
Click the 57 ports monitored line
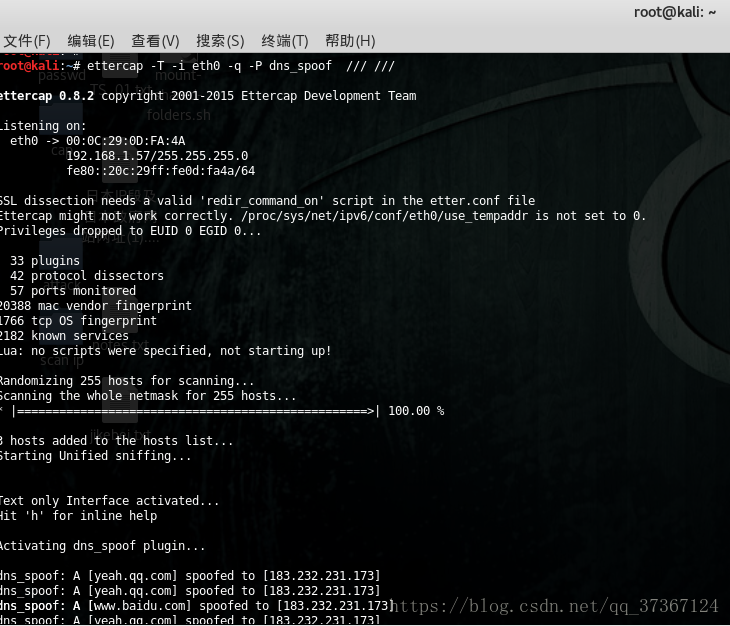pos(73,291)
